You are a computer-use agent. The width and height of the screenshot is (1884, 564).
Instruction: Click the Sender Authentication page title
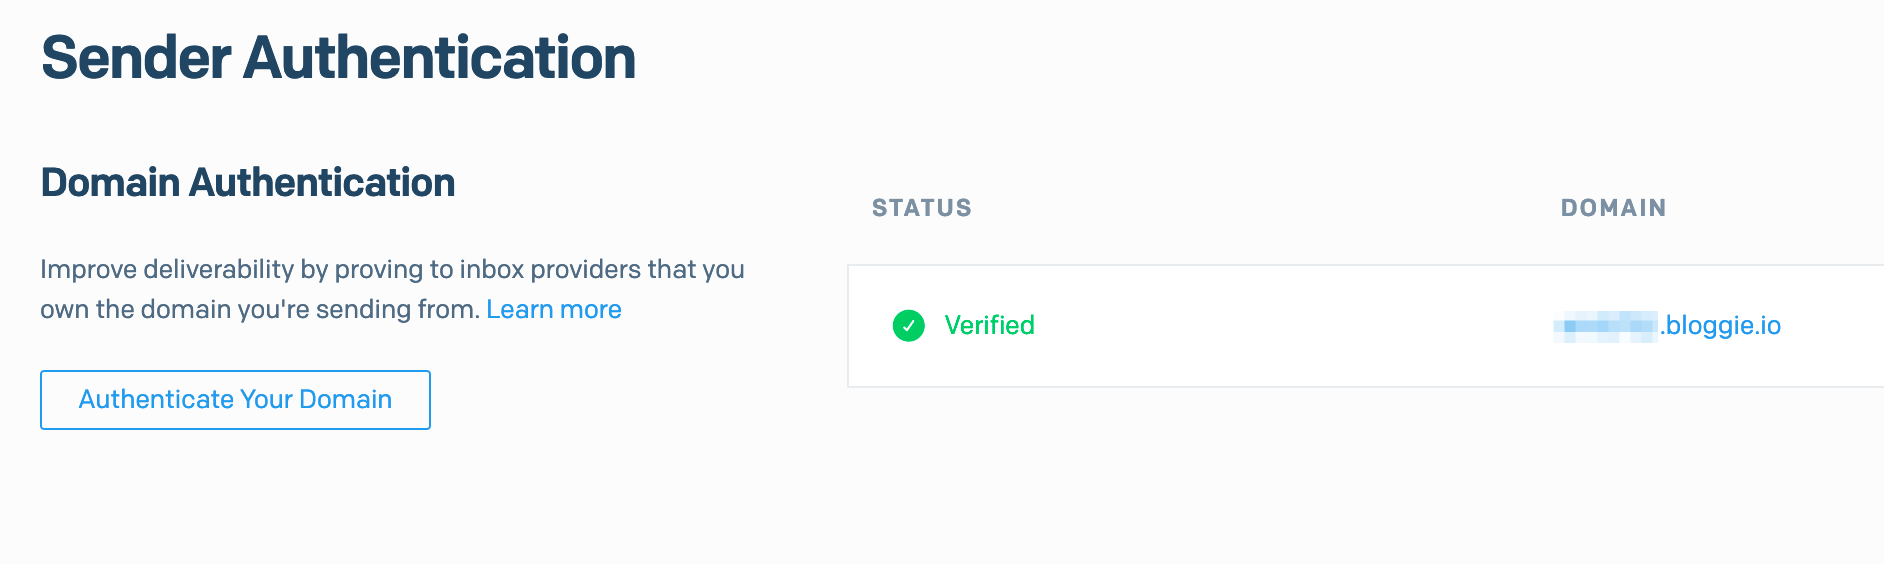click(338, 58)
